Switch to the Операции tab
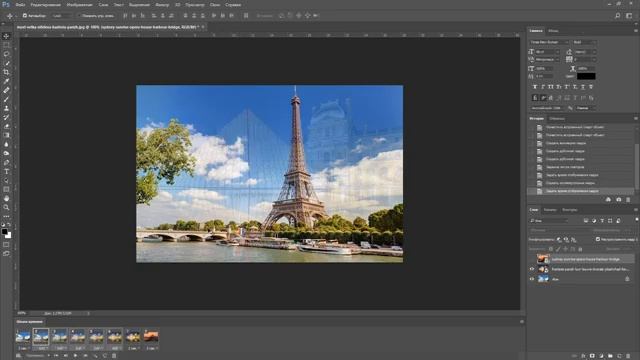640x360 pixels. (557, 118)
